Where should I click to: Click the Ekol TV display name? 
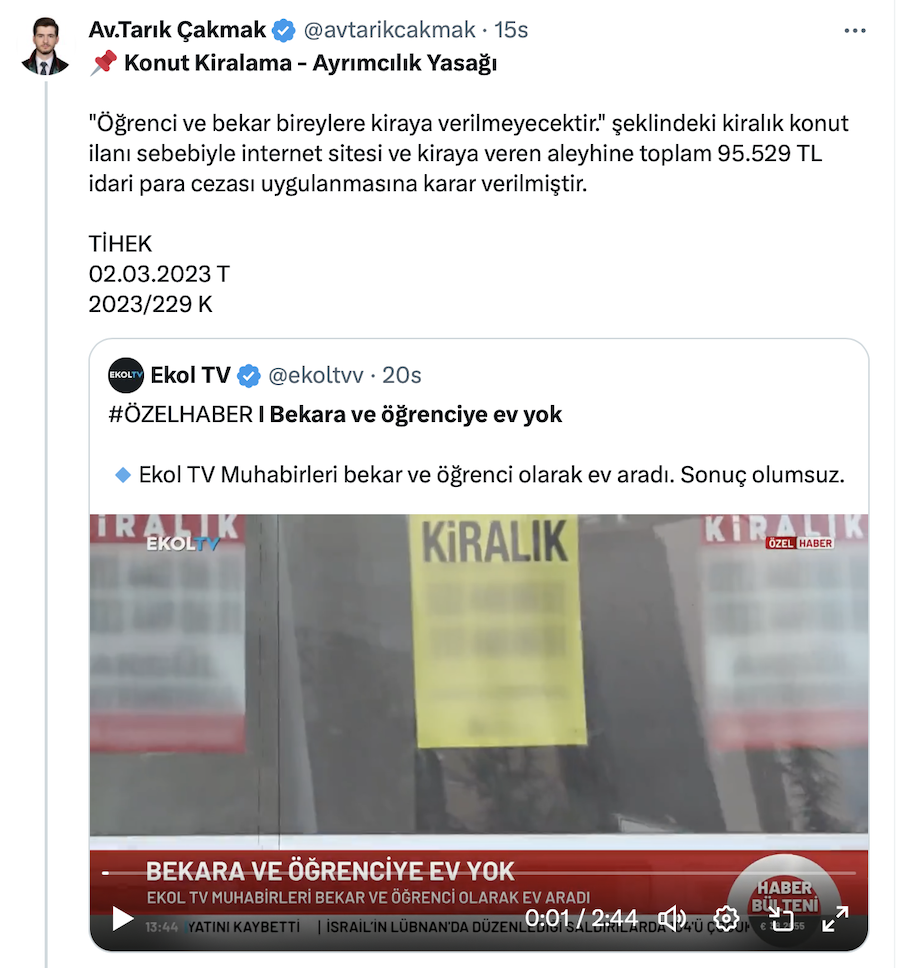click(190, 375)
